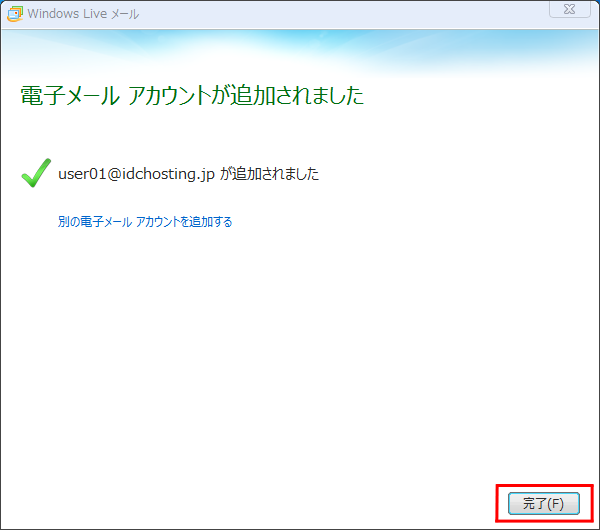
Task: Click the Windows Live メール window title
Action: [83, 14]
